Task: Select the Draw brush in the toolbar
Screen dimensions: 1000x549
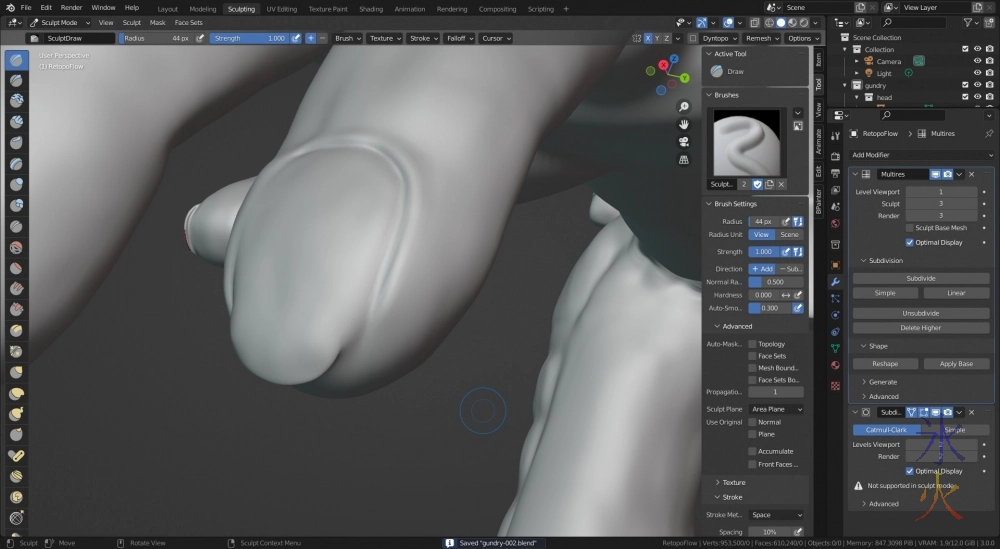Action: pos(17,60)
